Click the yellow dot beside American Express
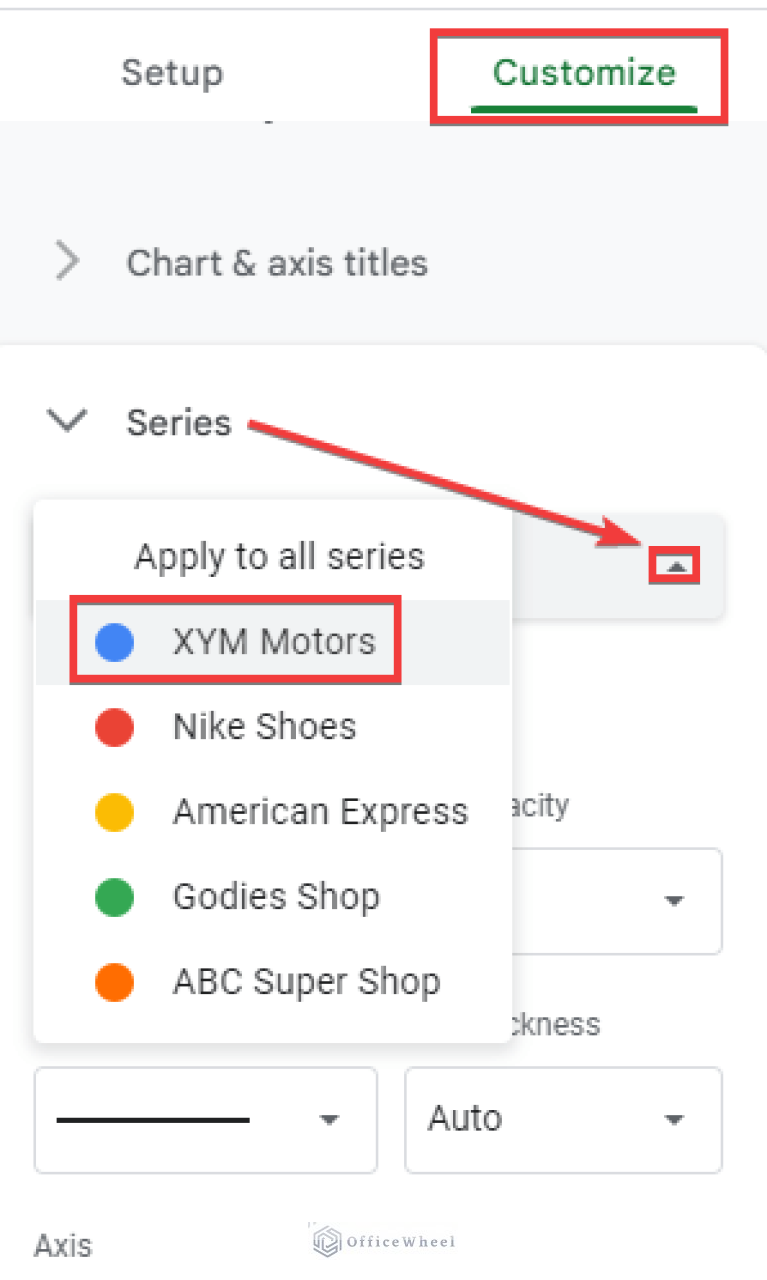This screenshot has height=1280, width=767. pyautogui.click(x=112, y=812)
